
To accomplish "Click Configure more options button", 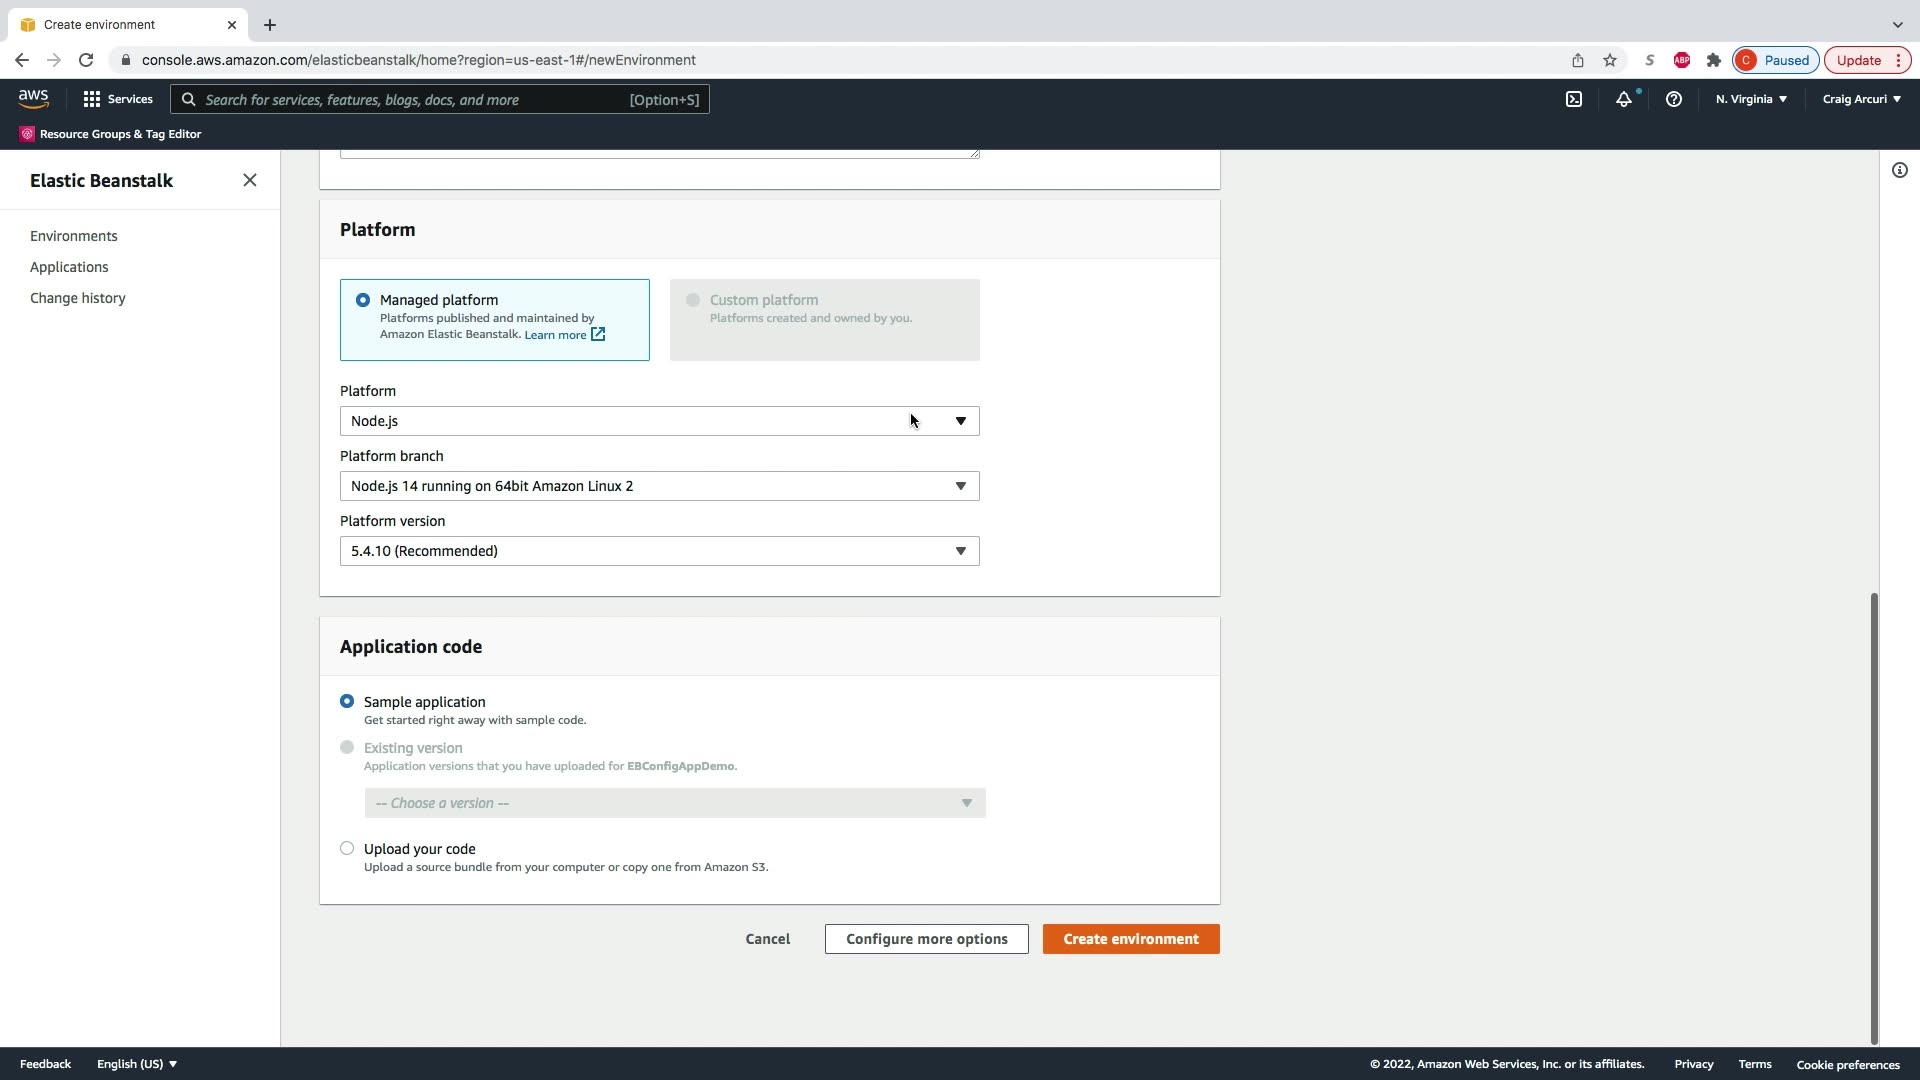I will pyautogui.click(x=926, y=939).
